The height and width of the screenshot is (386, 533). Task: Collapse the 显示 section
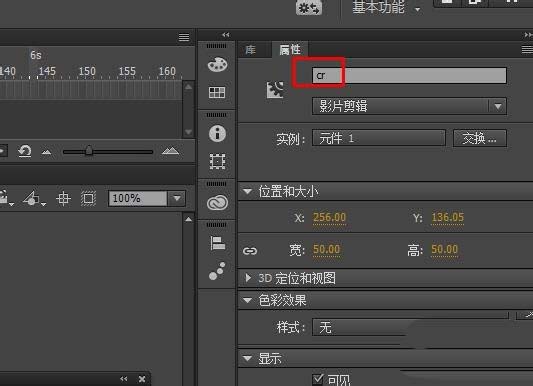pos(247,358)
